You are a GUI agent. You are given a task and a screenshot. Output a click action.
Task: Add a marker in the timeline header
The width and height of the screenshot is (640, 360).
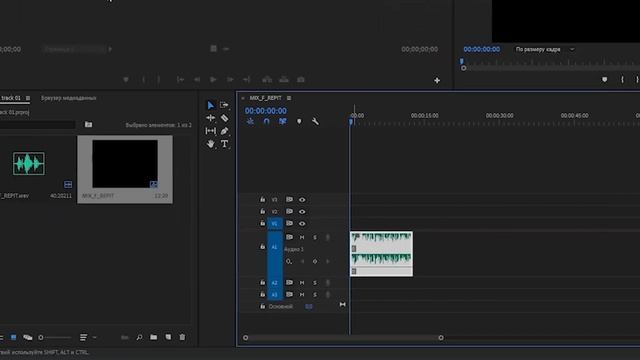299,122
